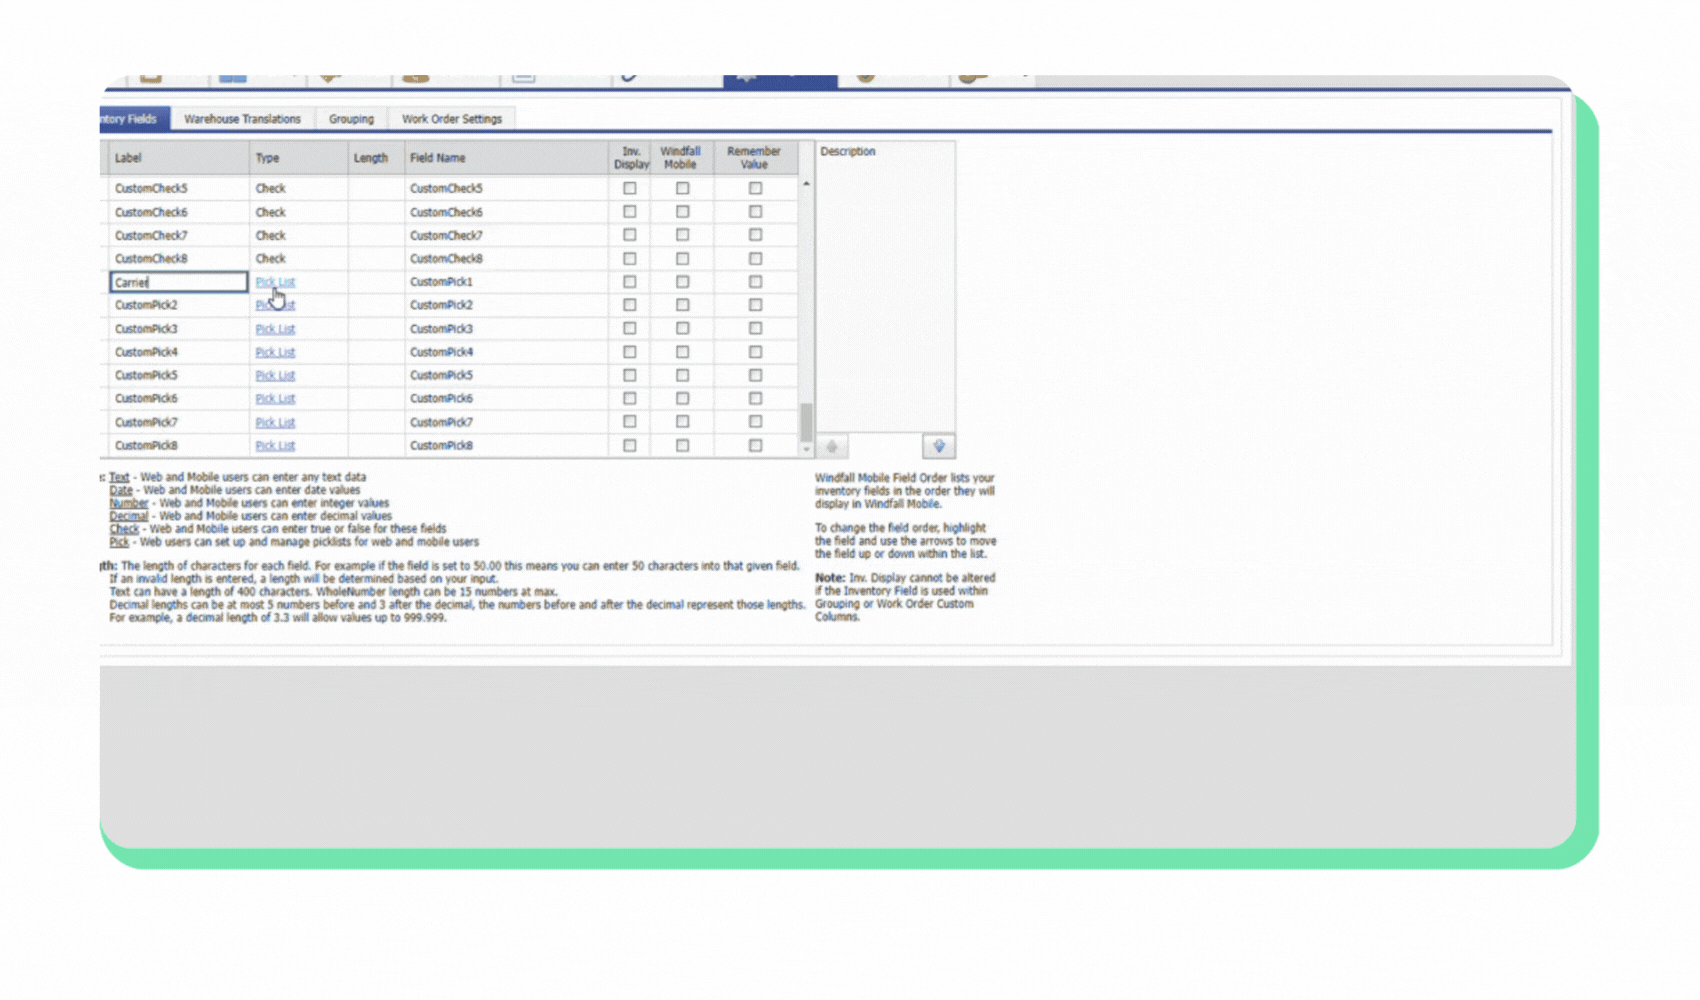Toggle Inv. Display checkbox for CustomCheck5
Image resolution: width=1700 pixels, height=1000 pixels.
click(630, 188)
